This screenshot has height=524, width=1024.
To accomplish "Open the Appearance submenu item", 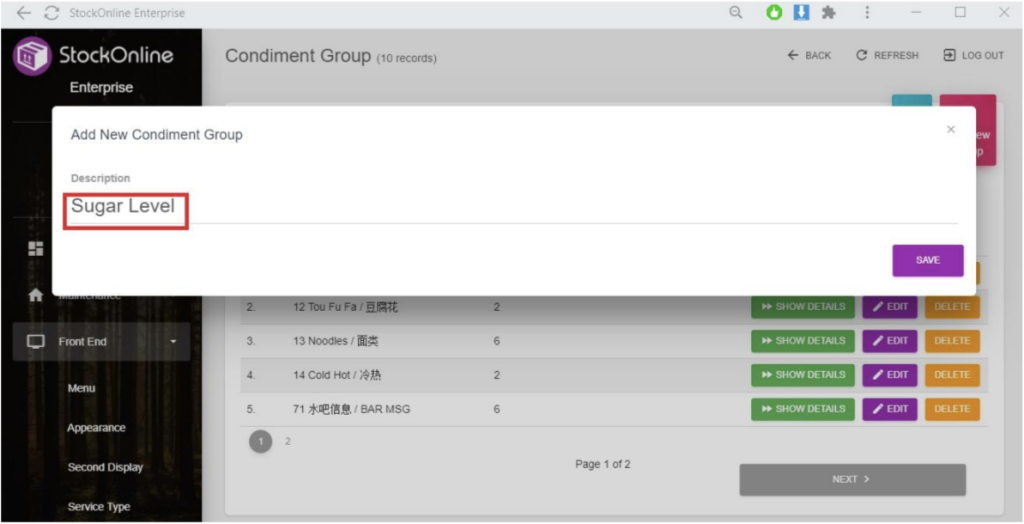I will coord(96,428).
